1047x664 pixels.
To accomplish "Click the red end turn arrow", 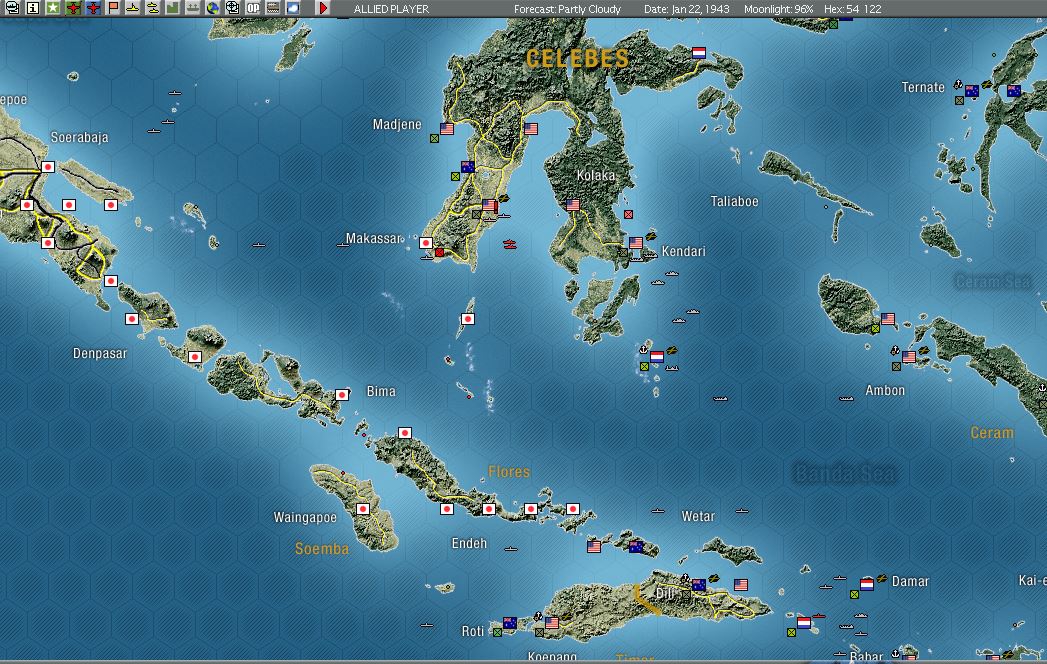I will pyautogui.click(x=323, y=8).
